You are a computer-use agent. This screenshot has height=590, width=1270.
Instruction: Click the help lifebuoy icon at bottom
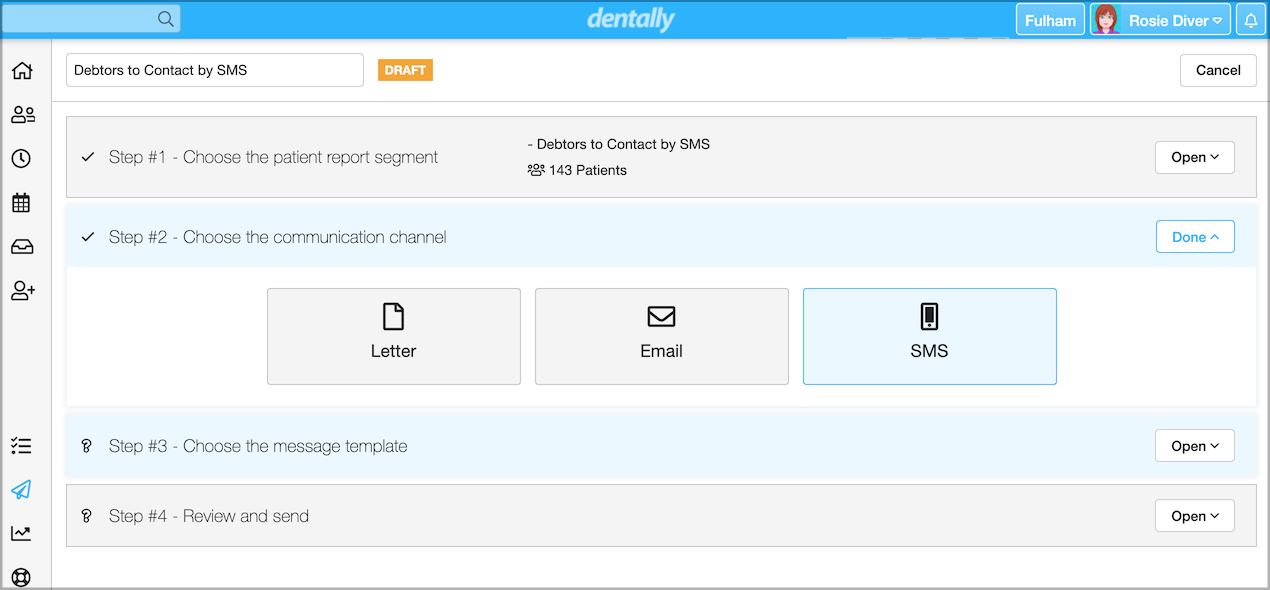[22, 577]
